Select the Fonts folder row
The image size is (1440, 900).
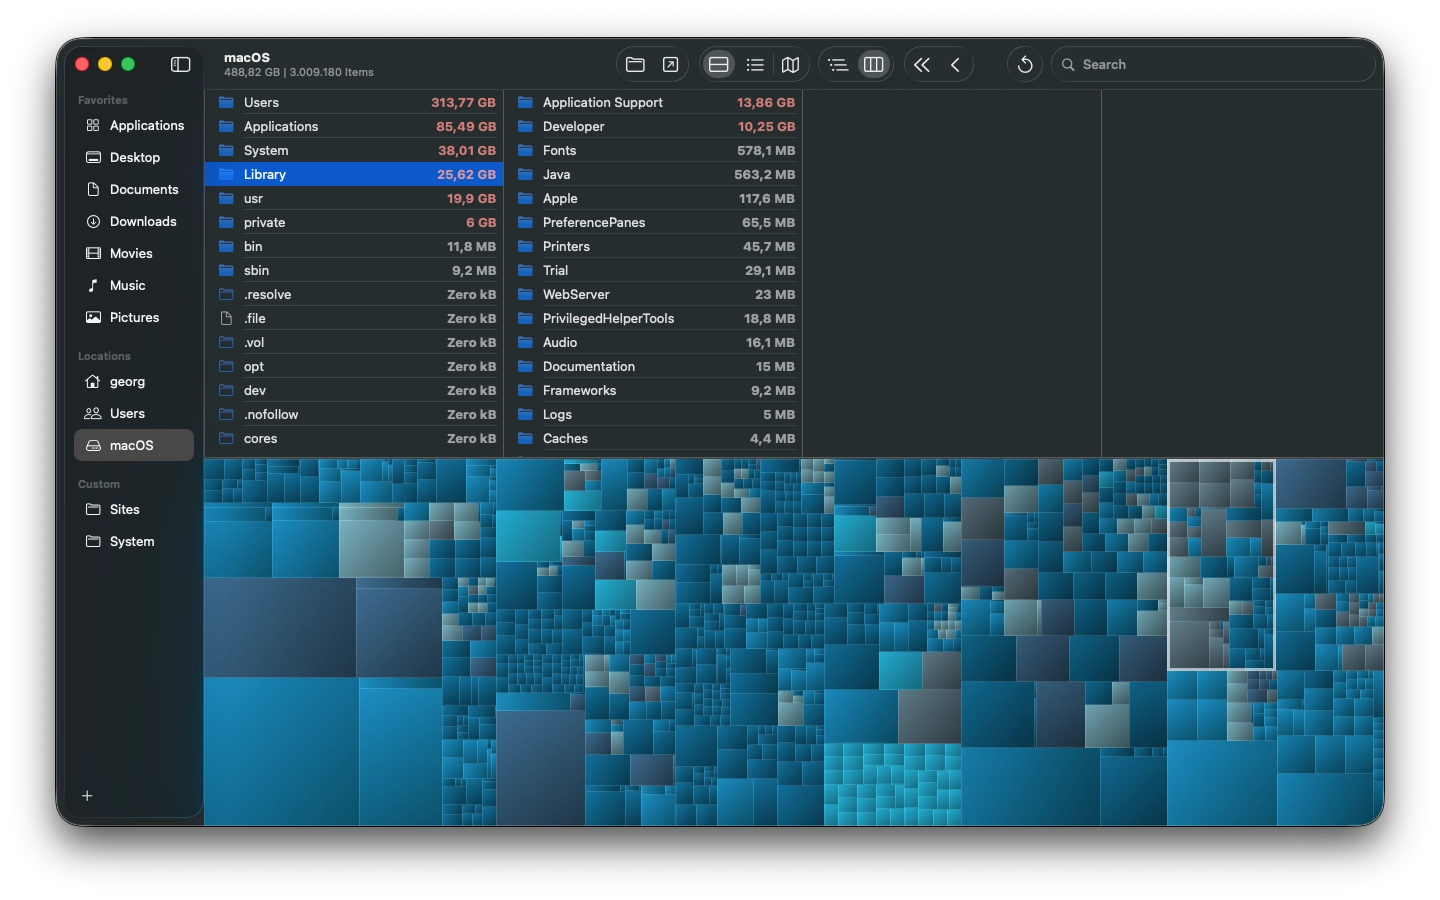tap(654, 150)
